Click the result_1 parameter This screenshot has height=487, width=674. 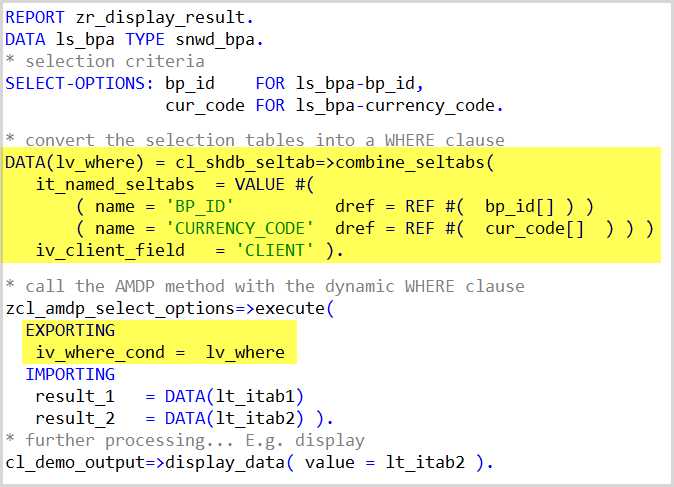tap(75, 397)
